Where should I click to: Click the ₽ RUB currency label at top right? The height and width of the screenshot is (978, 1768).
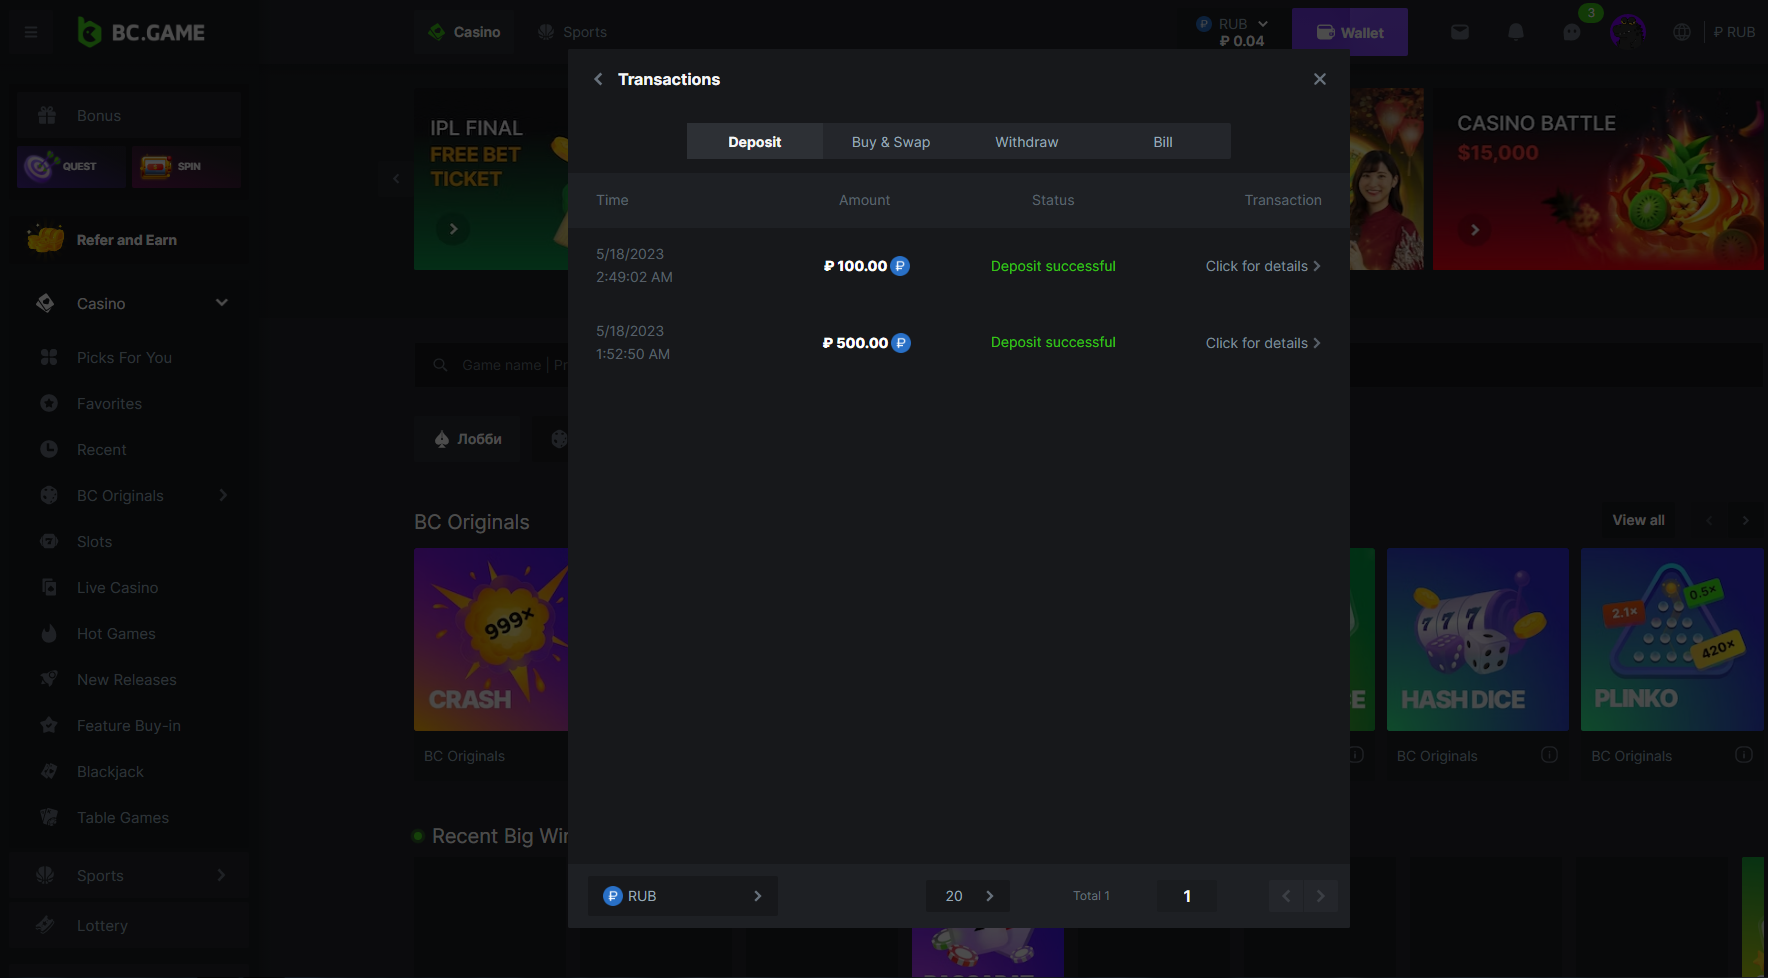coord(1734,32)
